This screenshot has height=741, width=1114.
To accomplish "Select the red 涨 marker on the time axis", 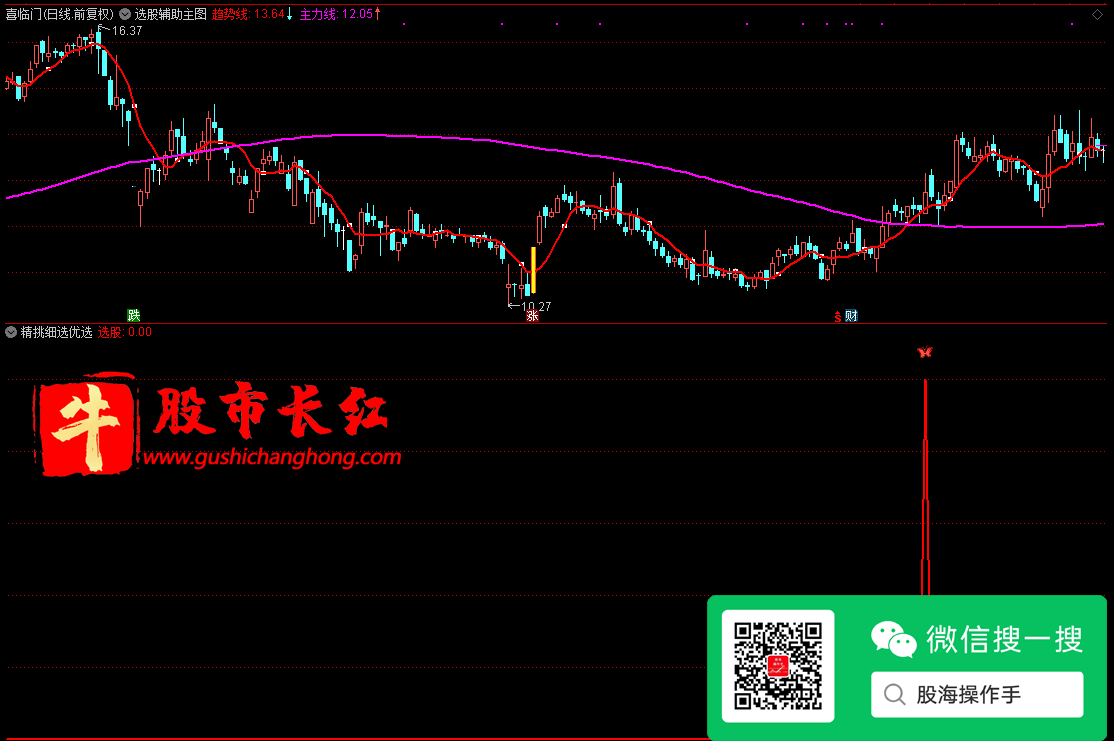I will (x=532, y=316).
